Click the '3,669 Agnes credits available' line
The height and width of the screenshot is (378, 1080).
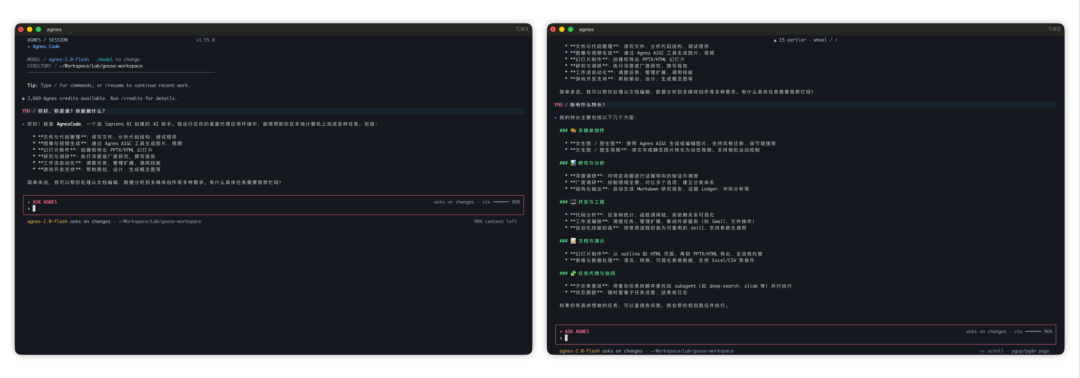(x=99, y=98)
